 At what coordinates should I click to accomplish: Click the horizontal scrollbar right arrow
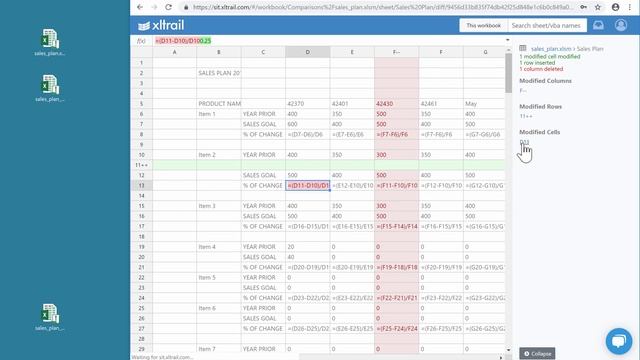[501, 357]
